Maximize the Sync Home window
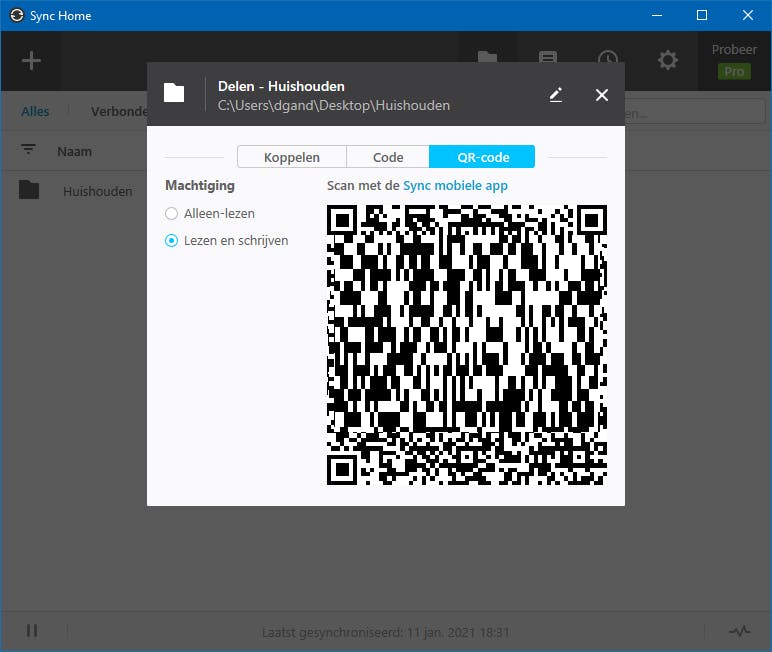Image resolution: width=772 pixels, height=652 pixels. [x=702, y=15]
